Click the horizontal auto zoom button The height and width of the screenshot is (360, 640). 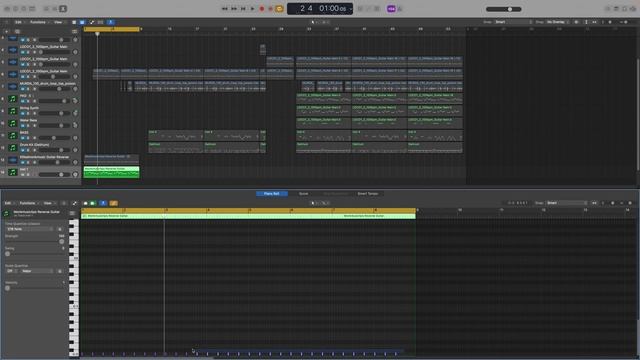pyautogui.click(x=595, y=22)
